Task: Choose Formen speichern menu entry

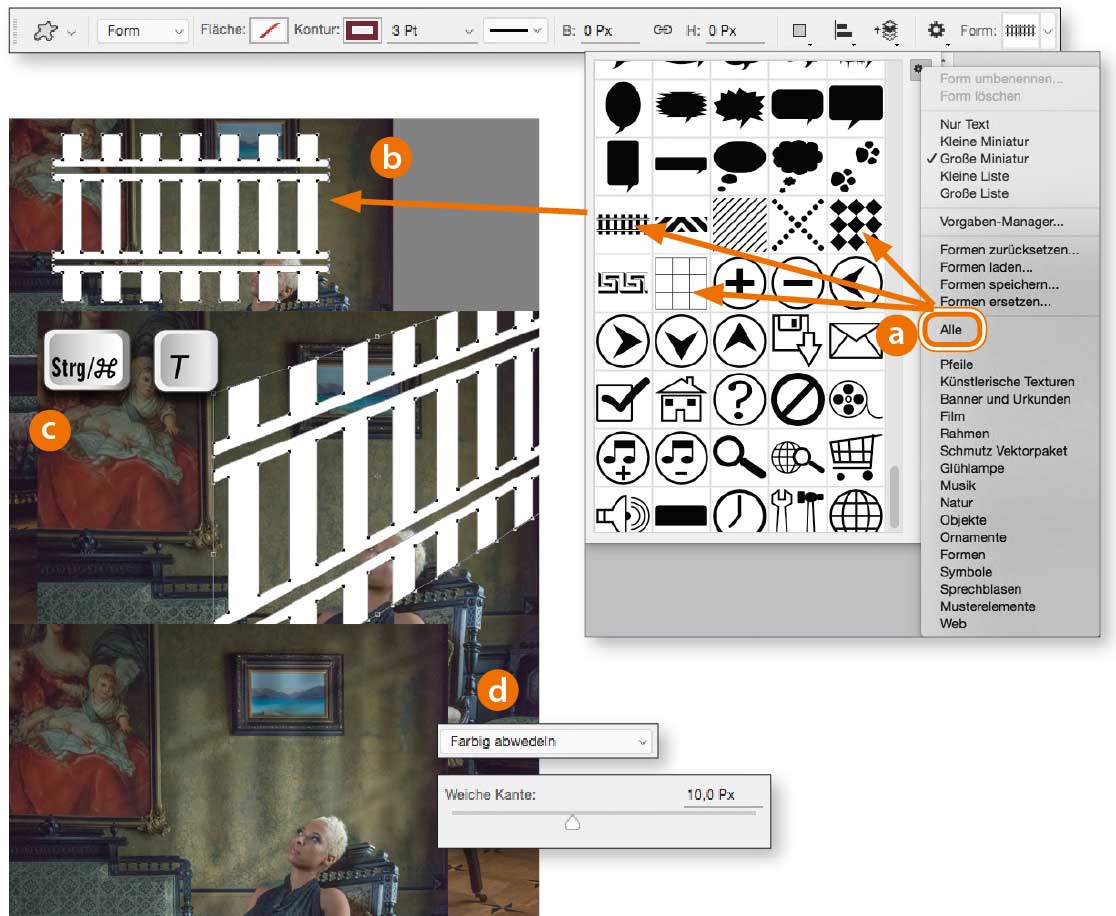Action: 999,285
